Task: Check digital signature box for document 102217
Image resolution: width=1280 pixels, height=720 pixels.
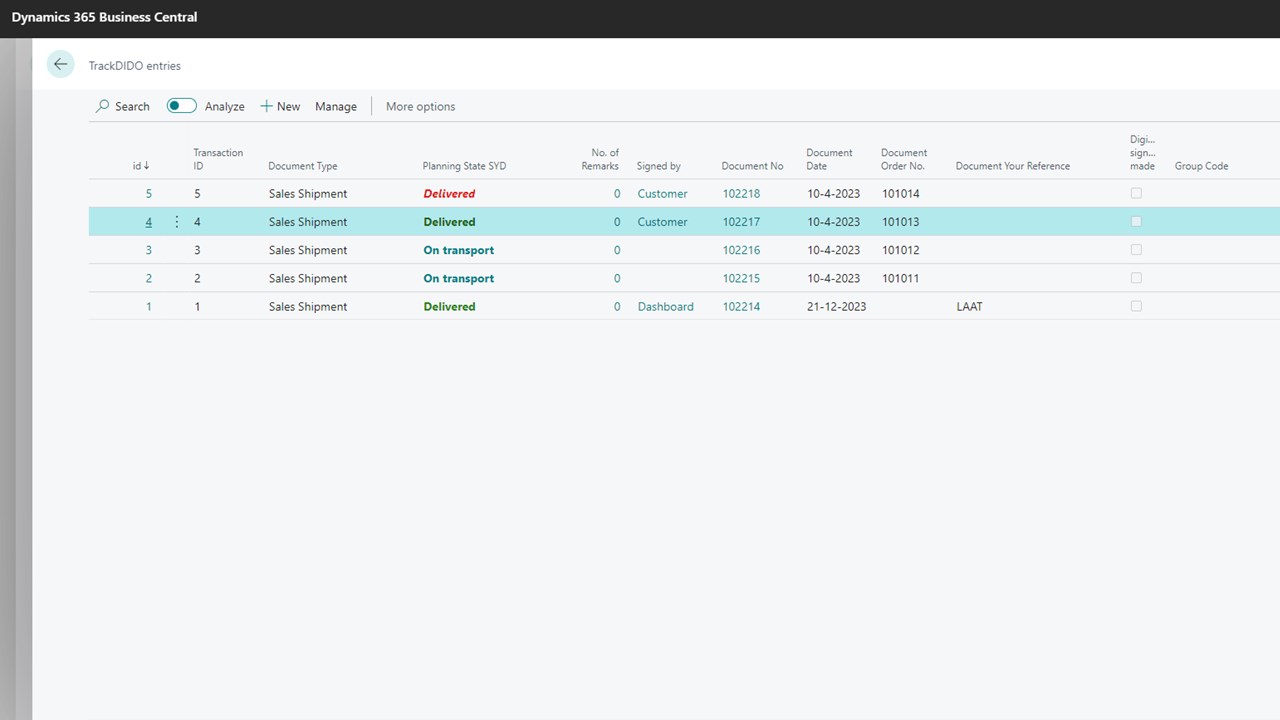Action: pyautogui.click(x=1136, y=221)
